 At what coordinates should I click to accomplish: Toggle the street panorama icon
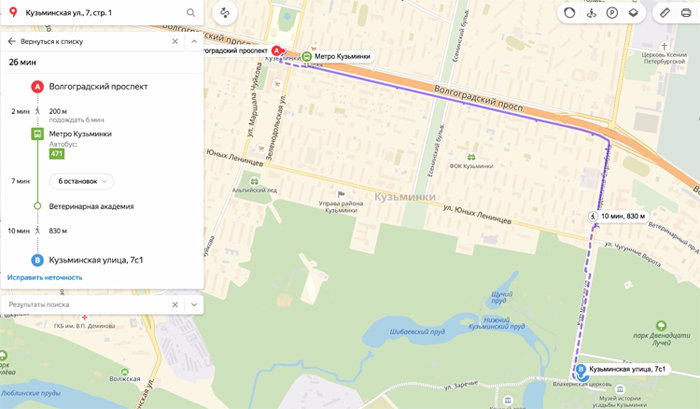click(x=591, y=13)
